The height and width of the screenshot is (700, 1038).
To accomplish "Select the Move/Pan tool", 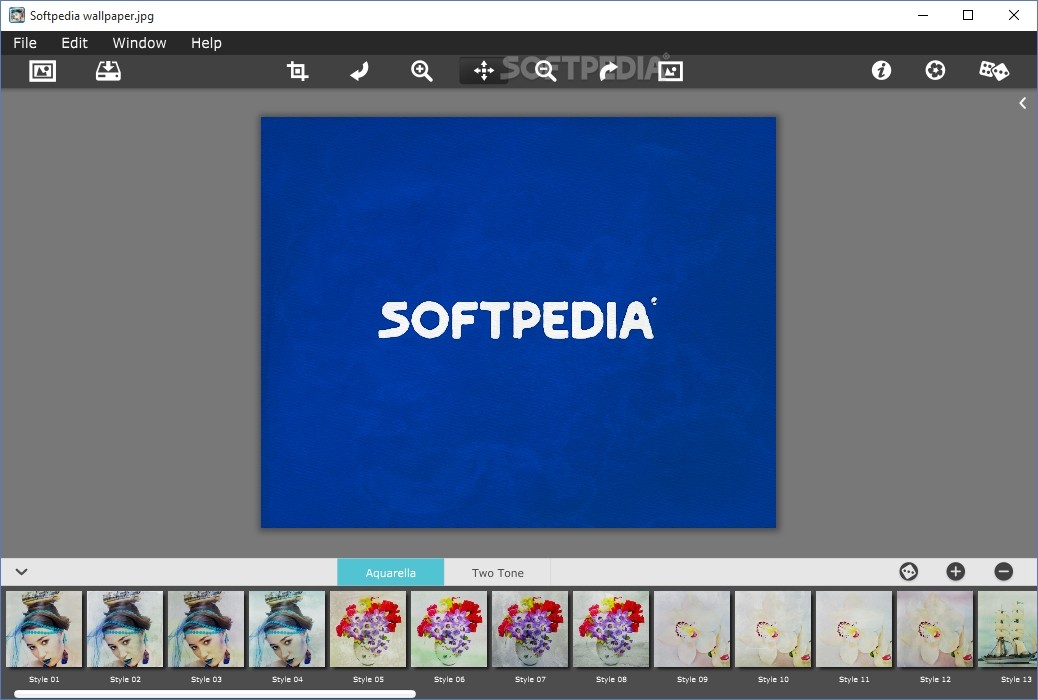I will 484,71.
